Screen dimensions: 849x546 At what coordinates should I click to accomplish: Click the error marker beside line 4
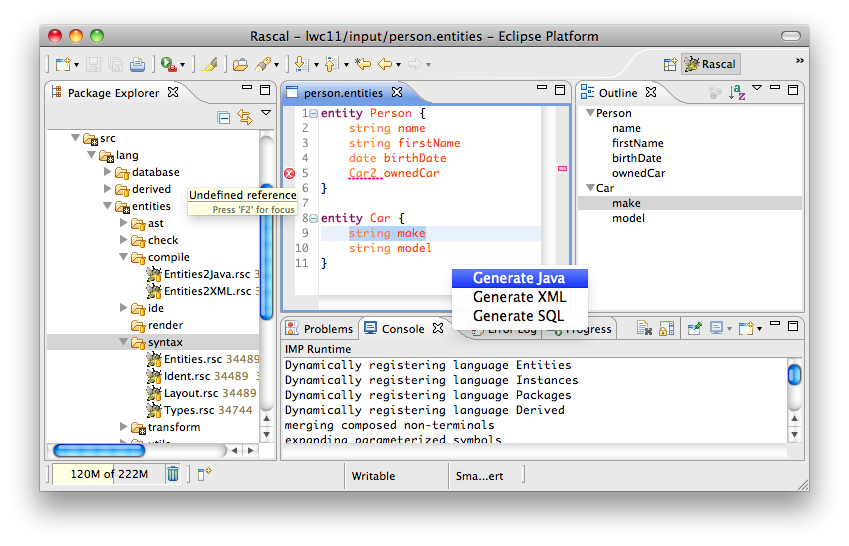coord(290,174)
